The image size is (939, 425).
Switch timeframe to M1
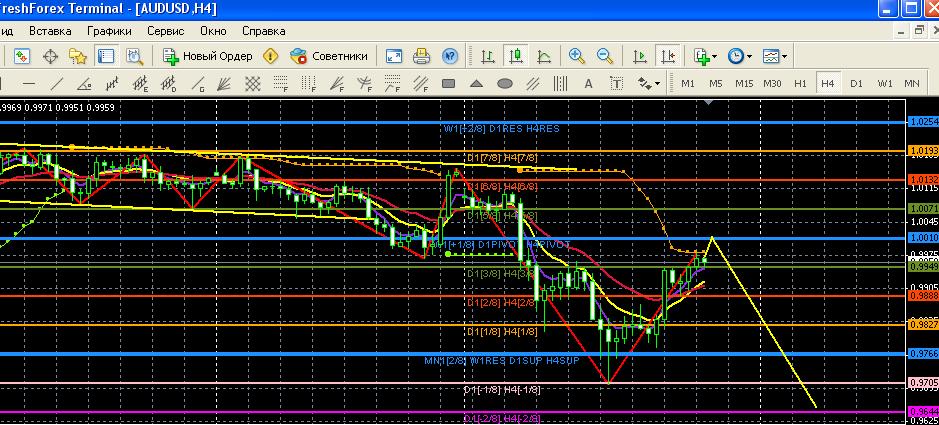[687, 84]
